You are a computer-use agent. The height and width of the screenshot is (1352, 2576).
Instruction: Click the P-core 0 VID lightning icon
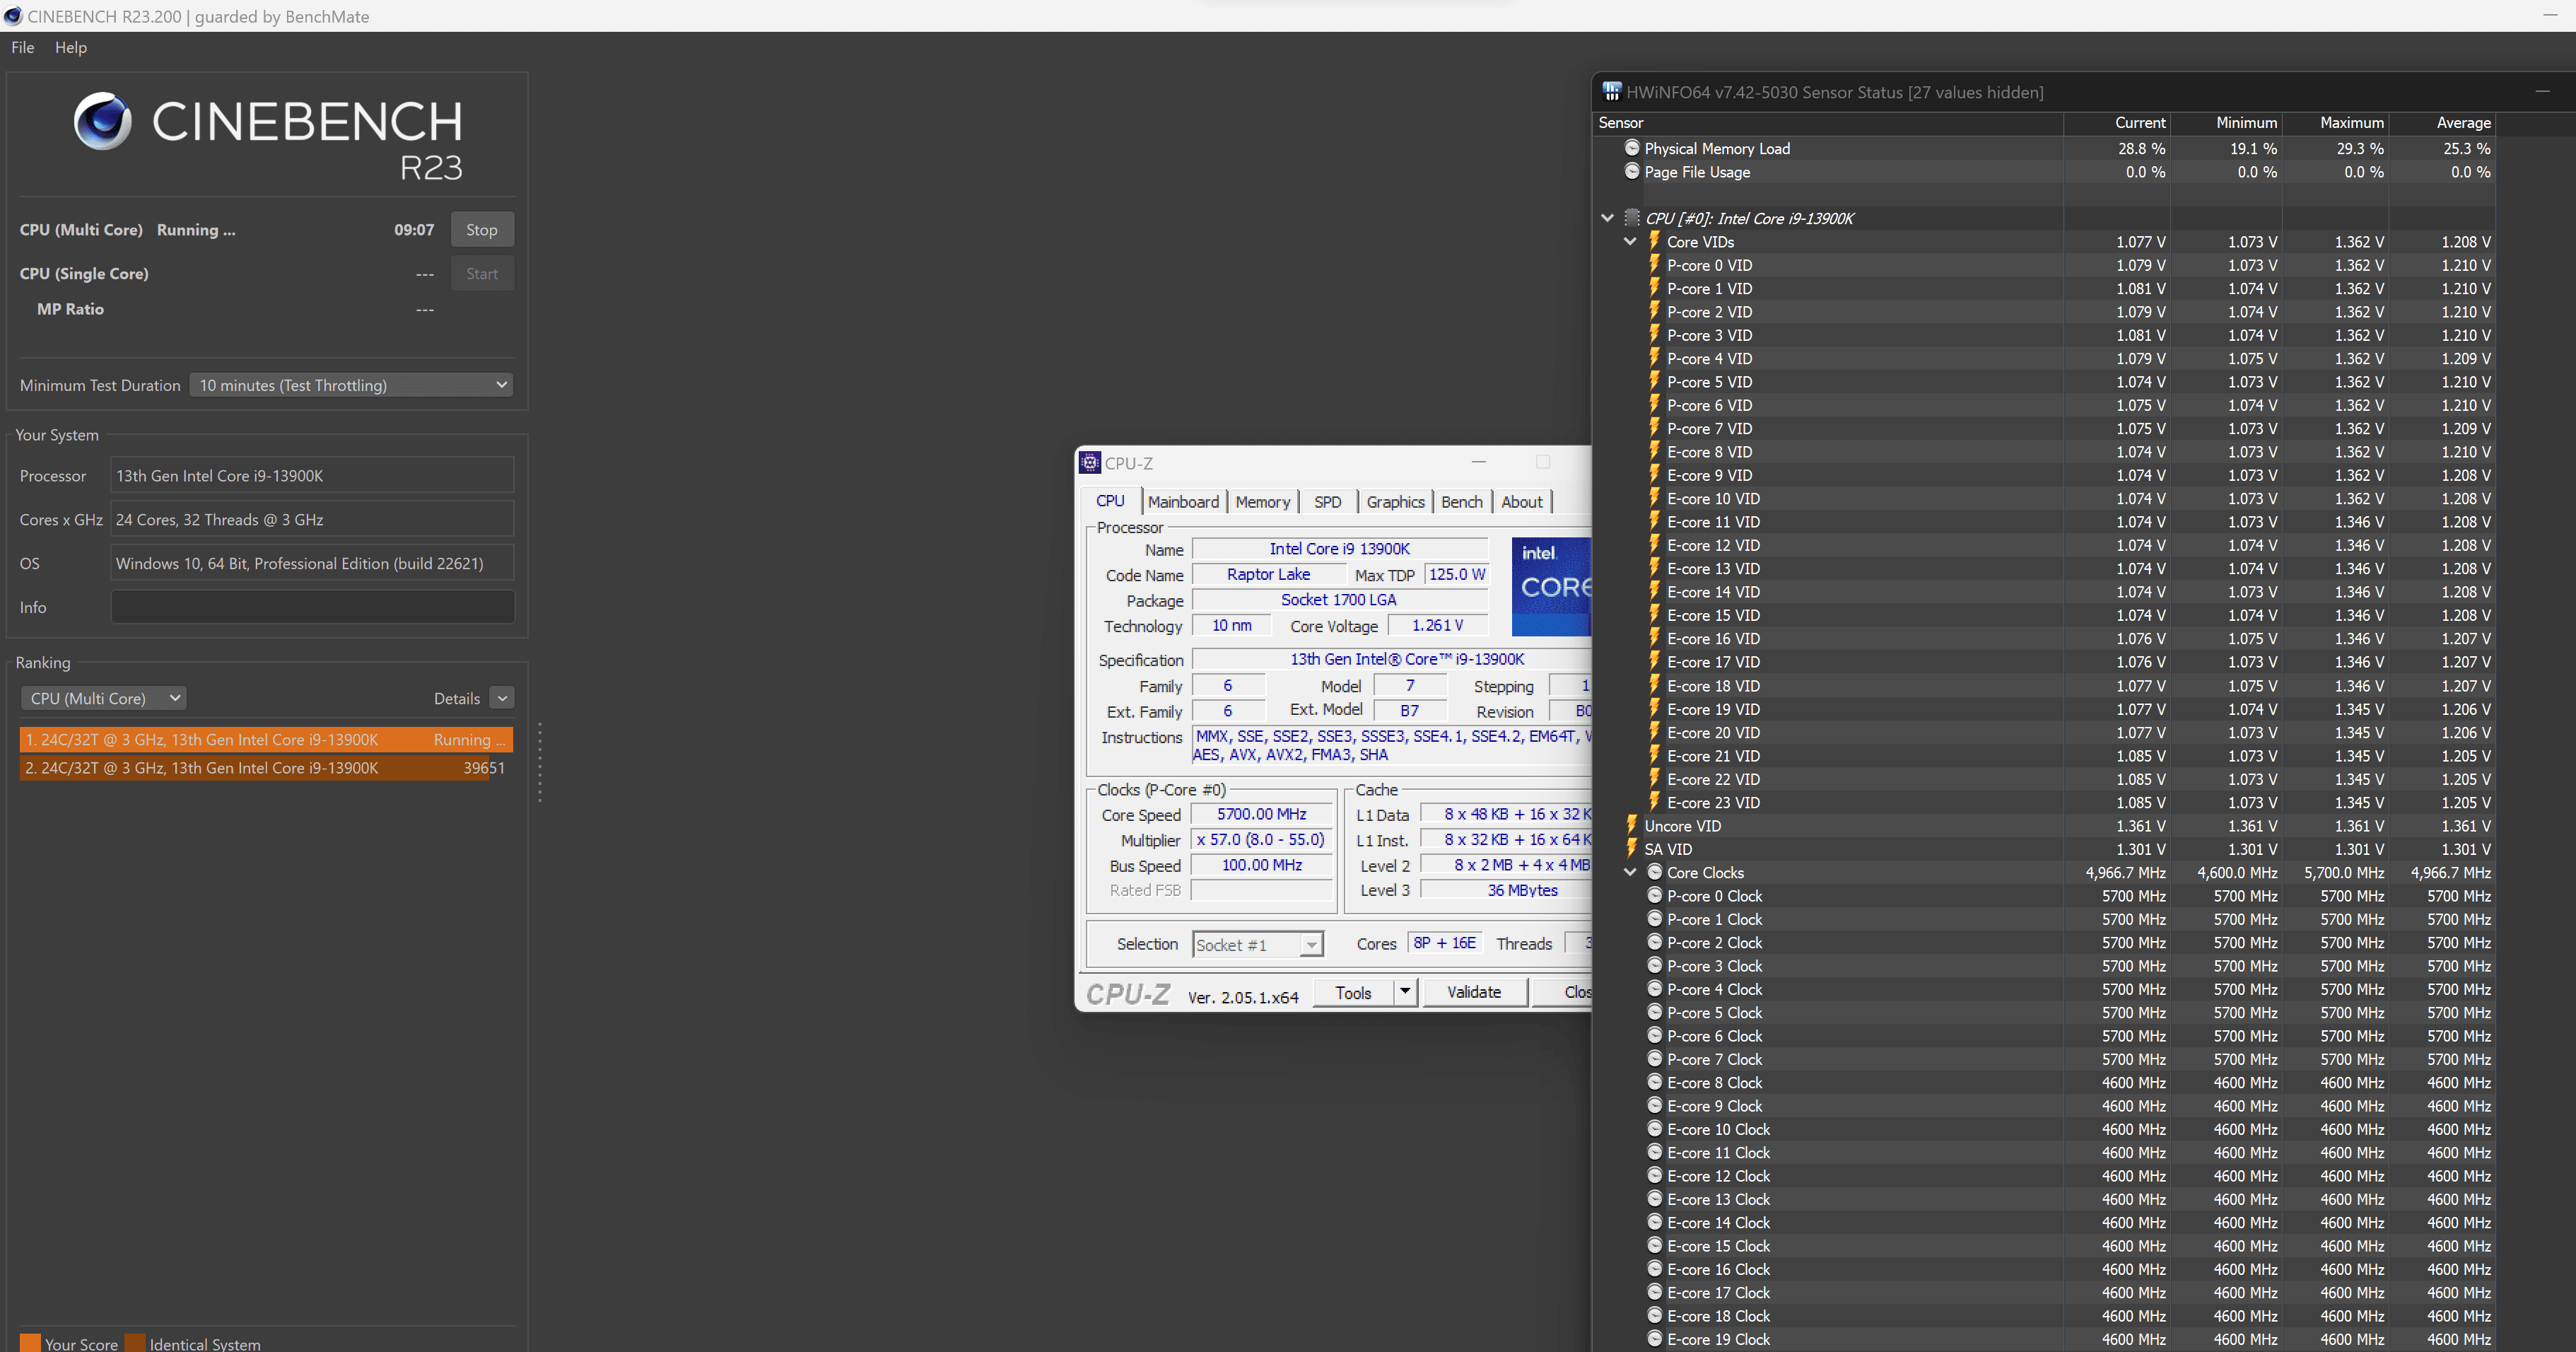click(x=1654, y=265)
